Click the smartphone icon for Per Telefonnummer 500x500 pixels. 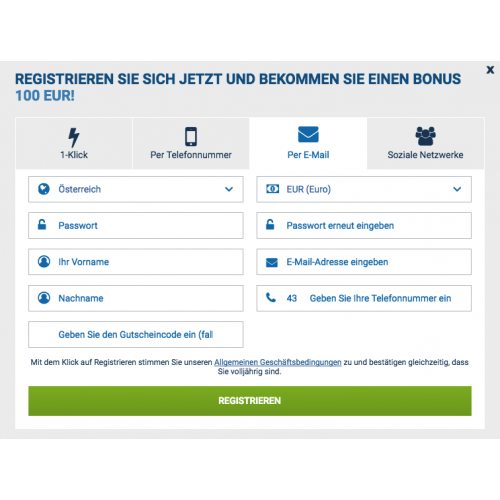191,136
